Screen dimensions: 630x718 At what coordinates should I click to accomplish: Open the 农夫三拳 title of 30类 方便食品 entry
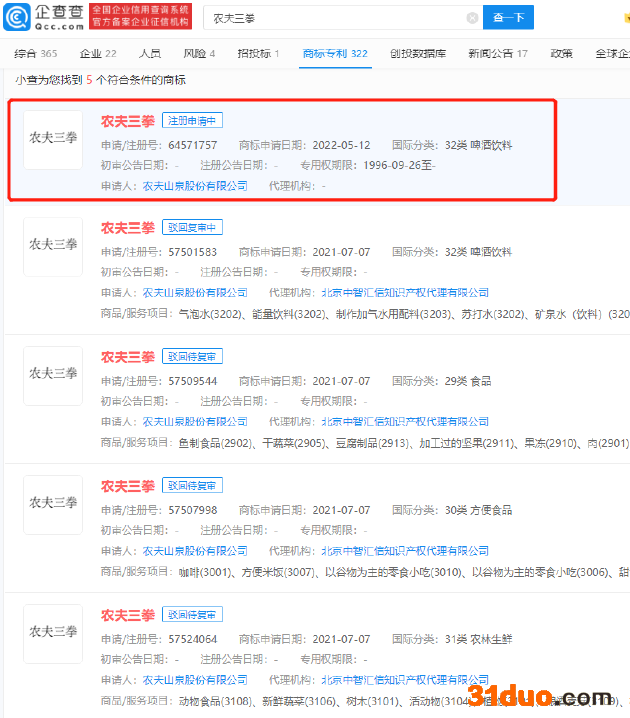point(127,486)
